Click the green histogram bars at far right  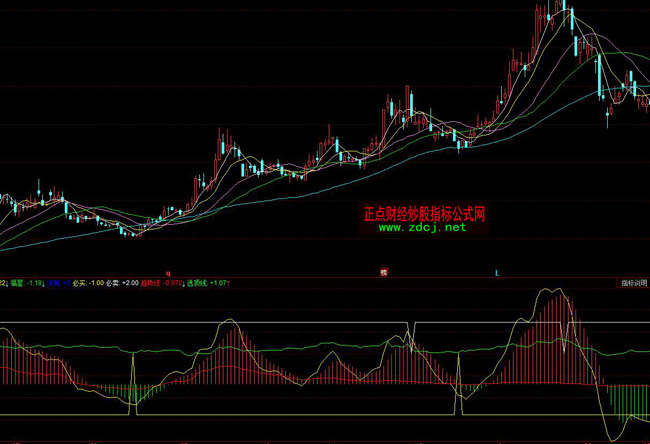click(x=625, y=398)
